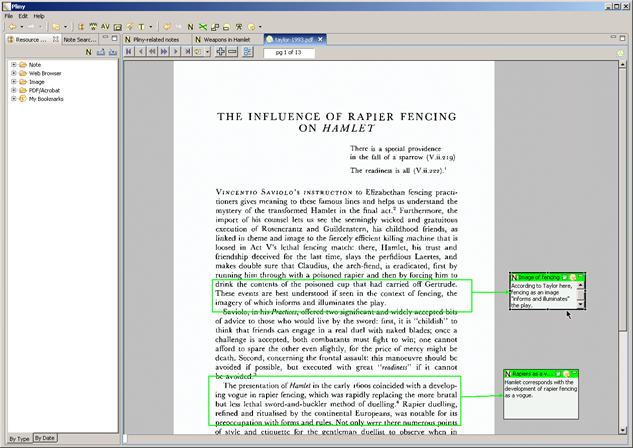This screenshot has height=448, width=633.
Task: Expand the My Bookmarks node in tree
Action: [x=14, y=98]
